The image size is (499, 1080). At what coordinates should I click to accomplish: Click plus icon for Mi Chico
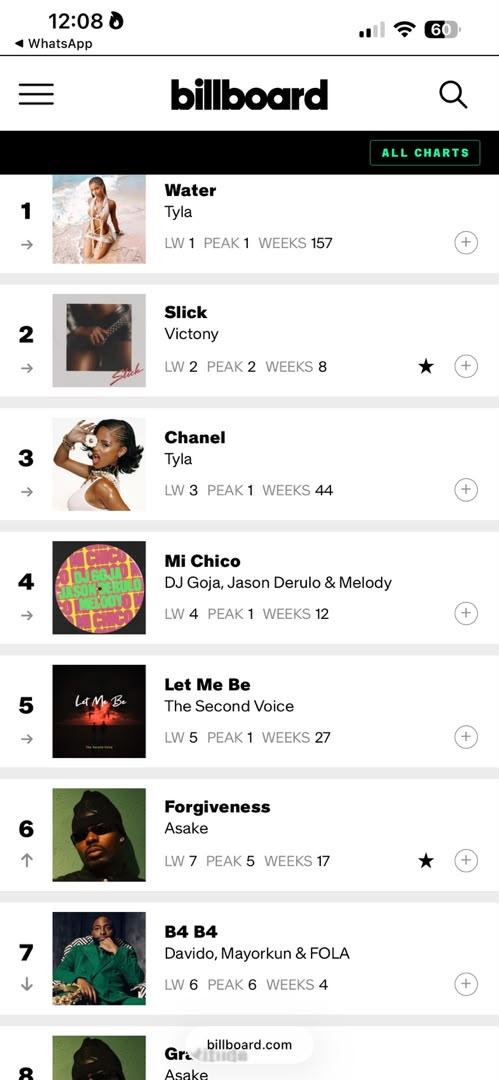click(466, 613)
